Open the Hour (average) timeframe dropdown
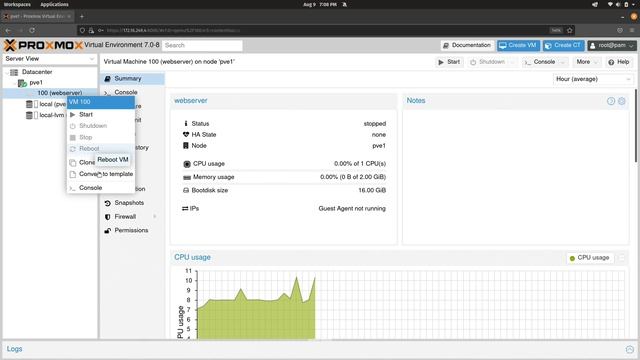Image resolution: width=640 pixels, height=360 pixels. 593,79
